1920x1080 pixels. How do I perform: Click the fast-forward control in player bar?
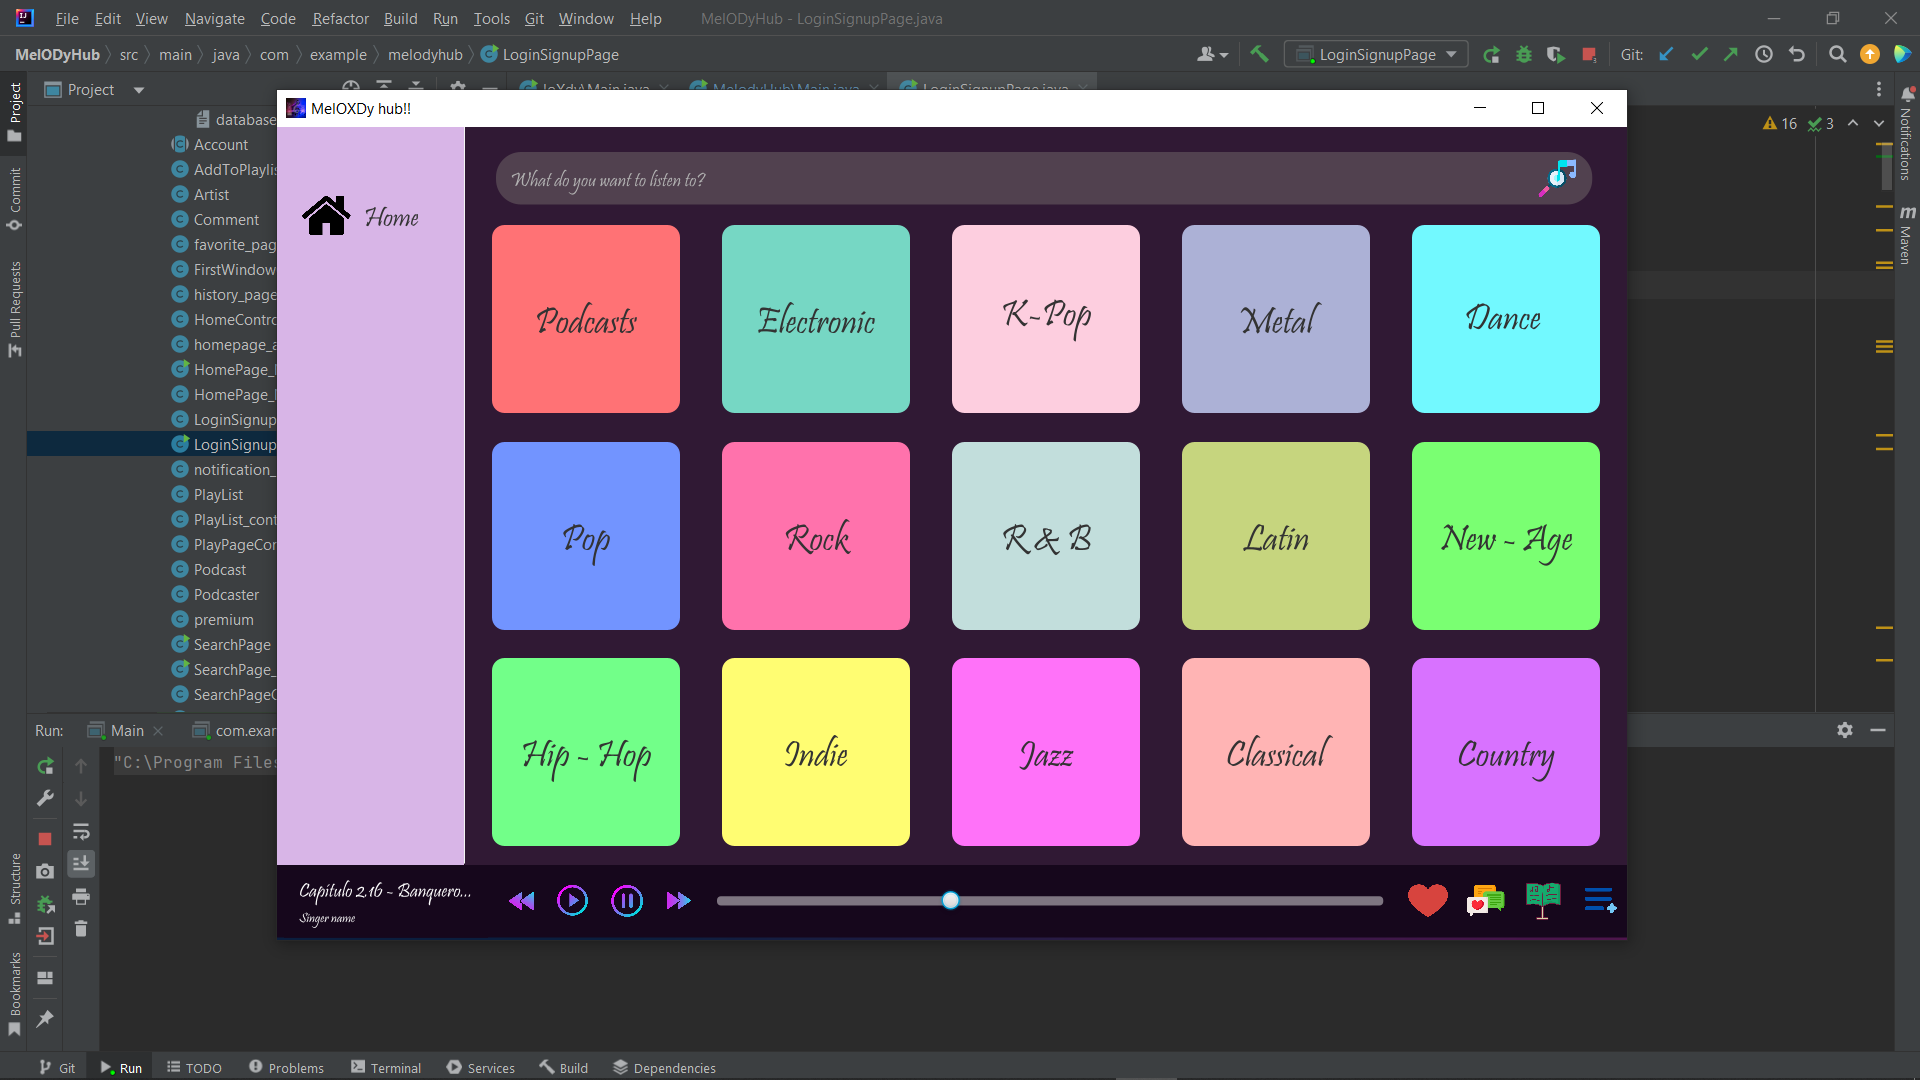[x=679, y=900]
